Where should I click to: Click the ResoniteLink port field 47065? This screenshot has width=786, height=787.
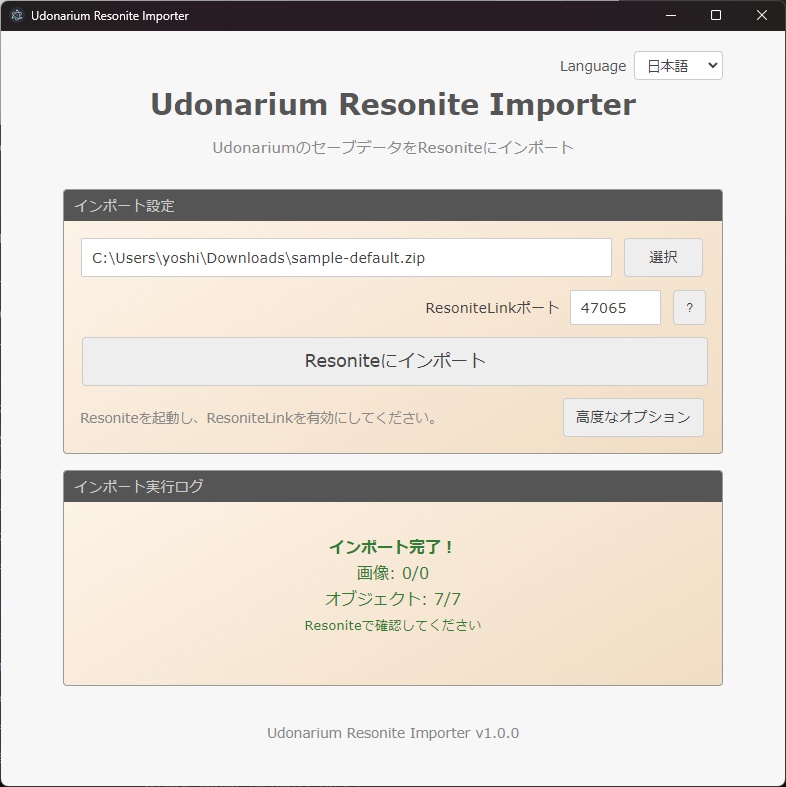(x=615, y=308)
